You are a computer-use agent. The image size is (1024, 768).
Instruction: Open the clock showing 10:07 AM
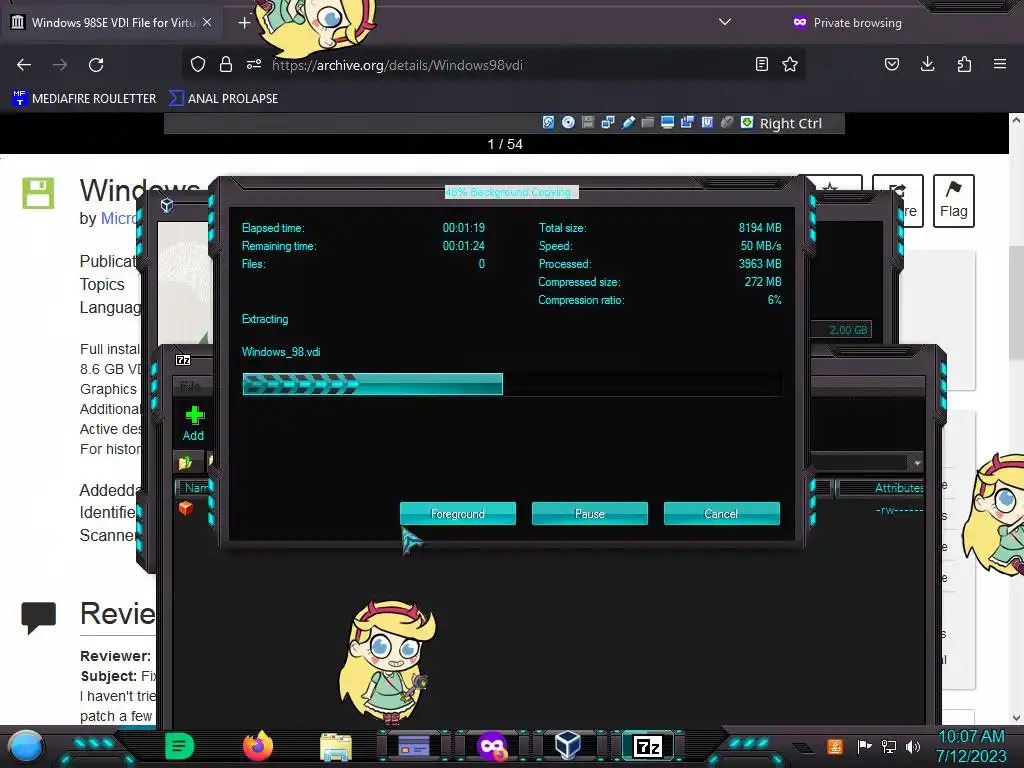click(971, 746)
